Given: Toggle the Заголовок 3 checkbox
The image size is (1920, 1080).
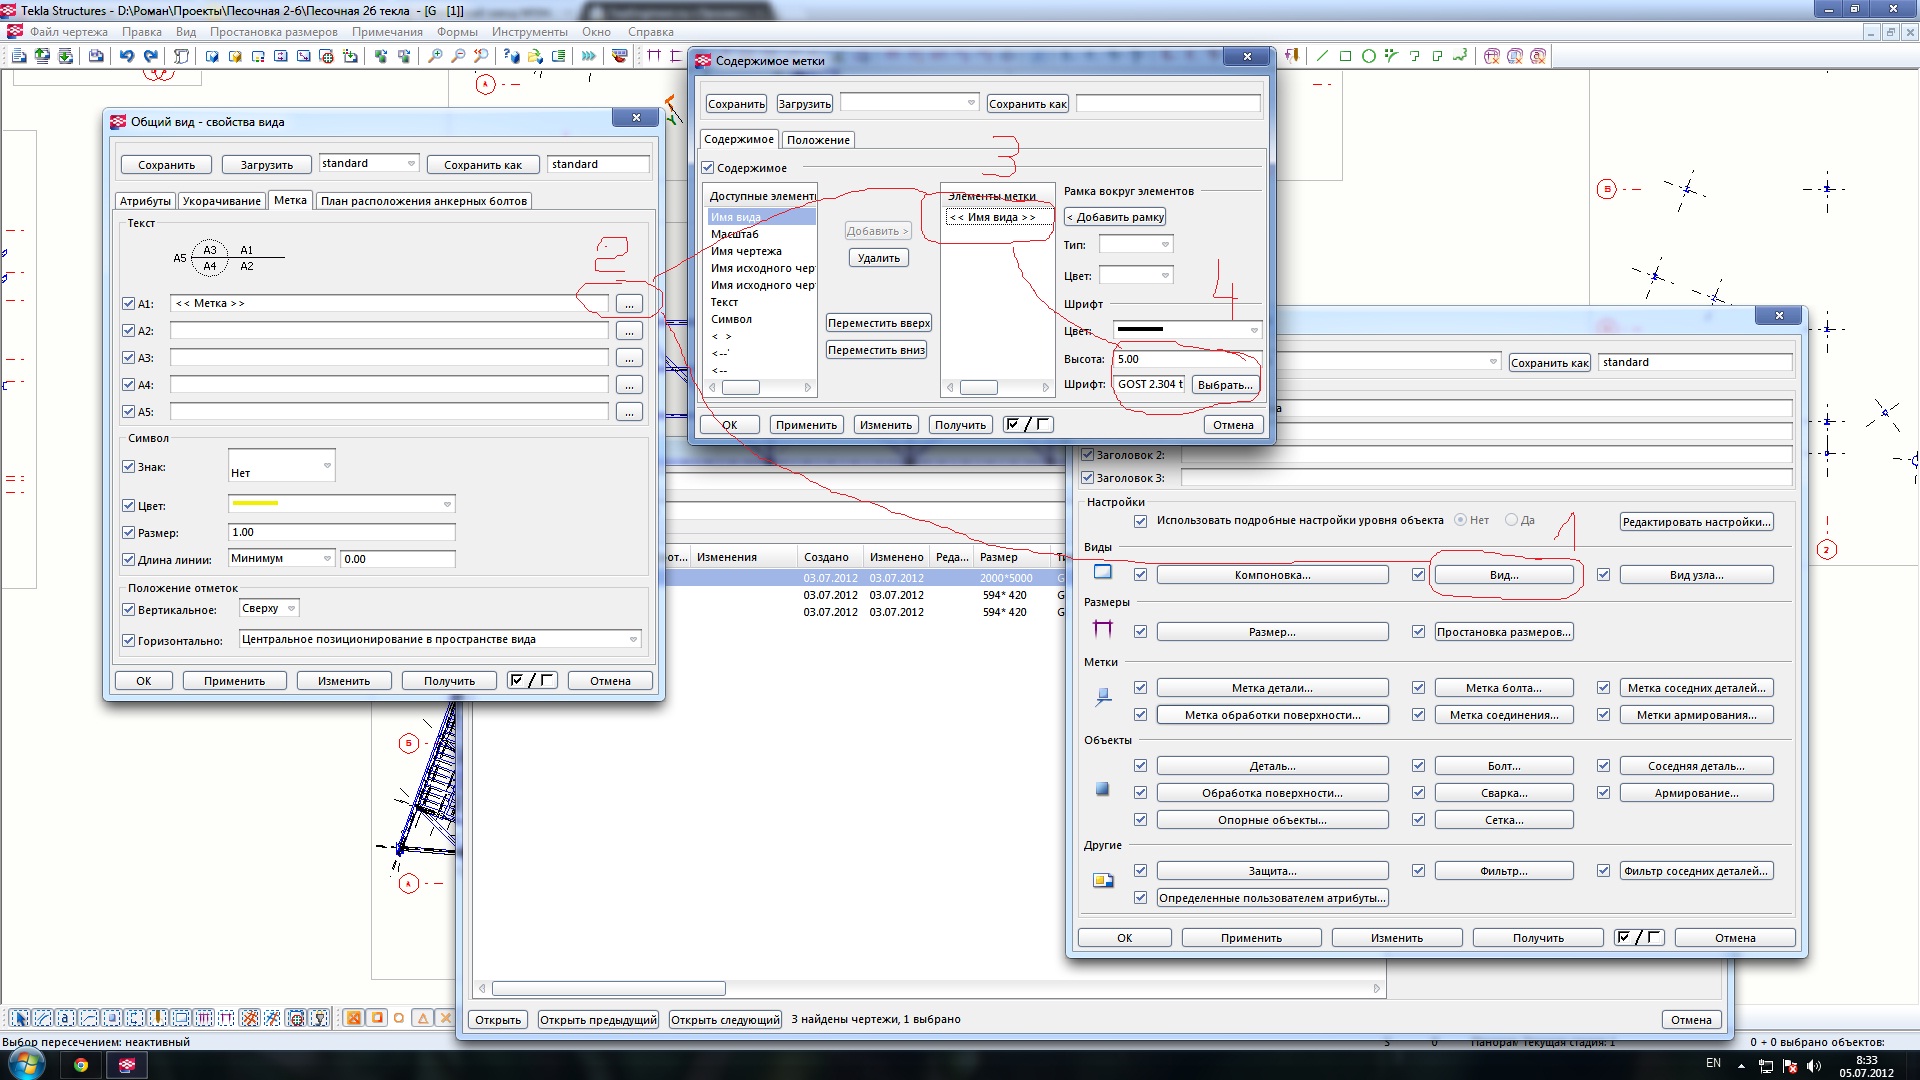Looking at the screenshot, I should (1088, 478).
